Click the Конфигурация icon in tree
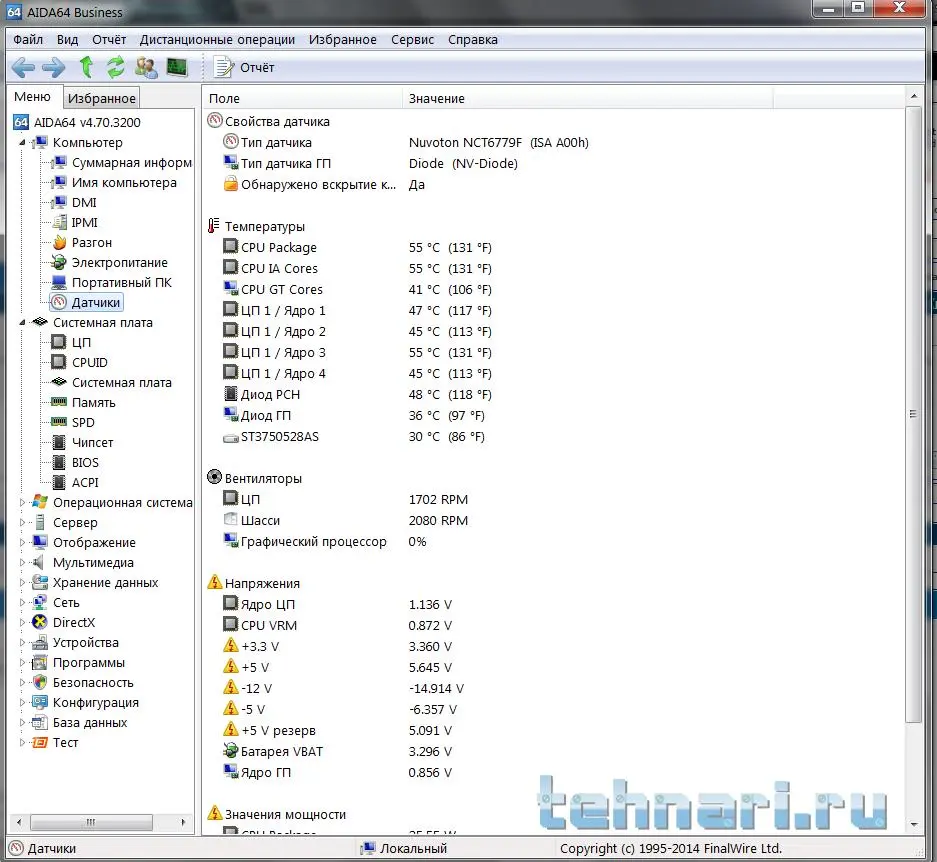 pos(39,702)
